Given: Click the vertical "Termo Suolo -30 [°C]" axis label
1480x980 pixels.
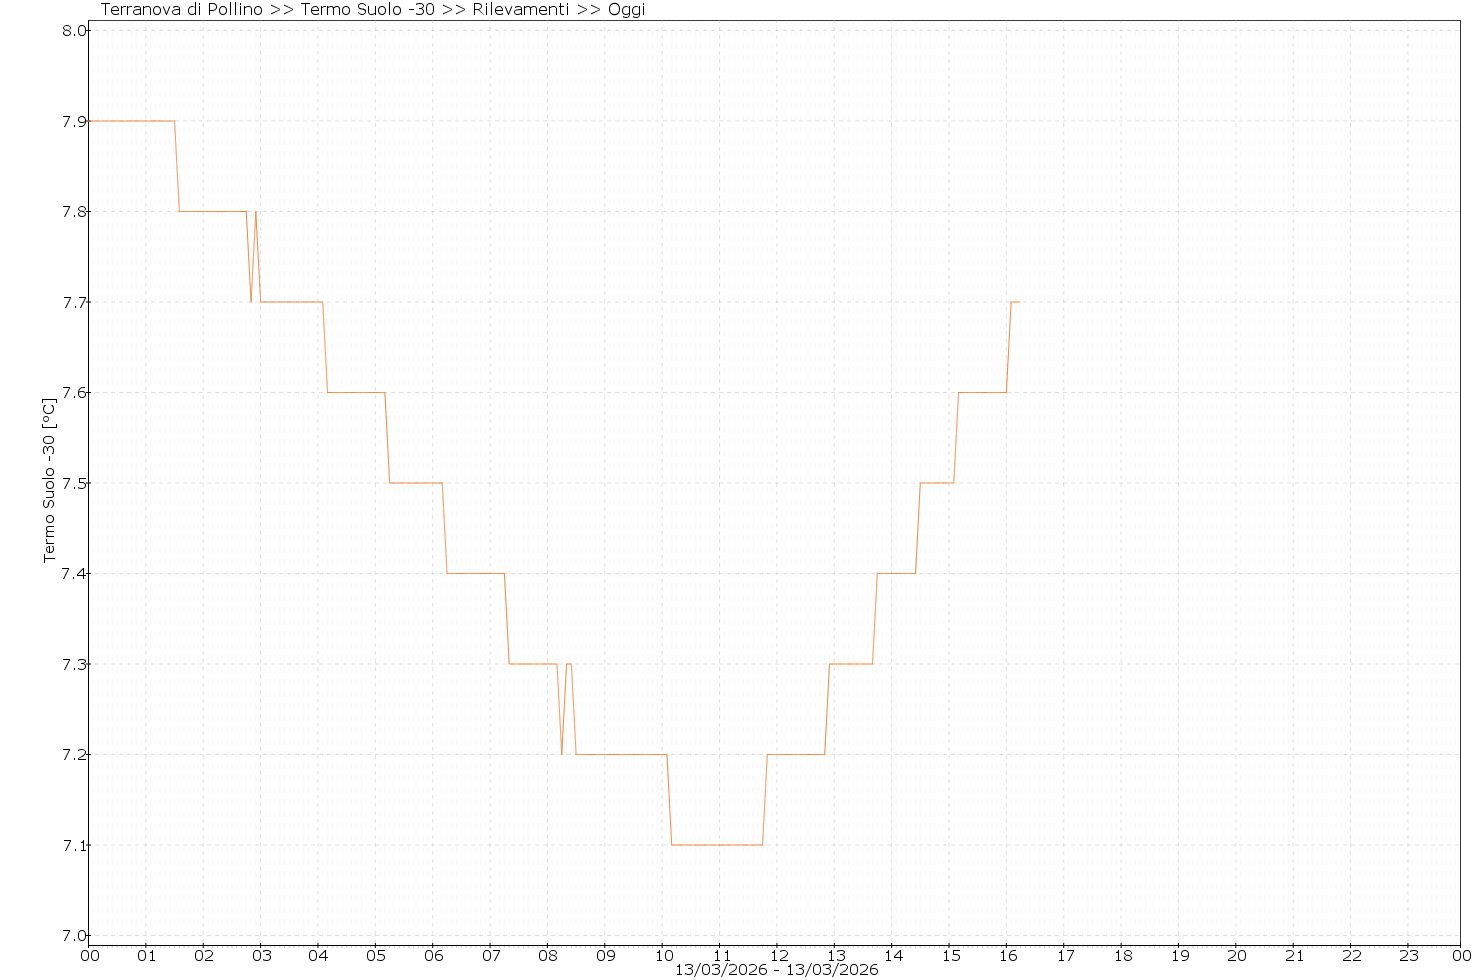Looking at the screenshot, I should coord(49,480).
